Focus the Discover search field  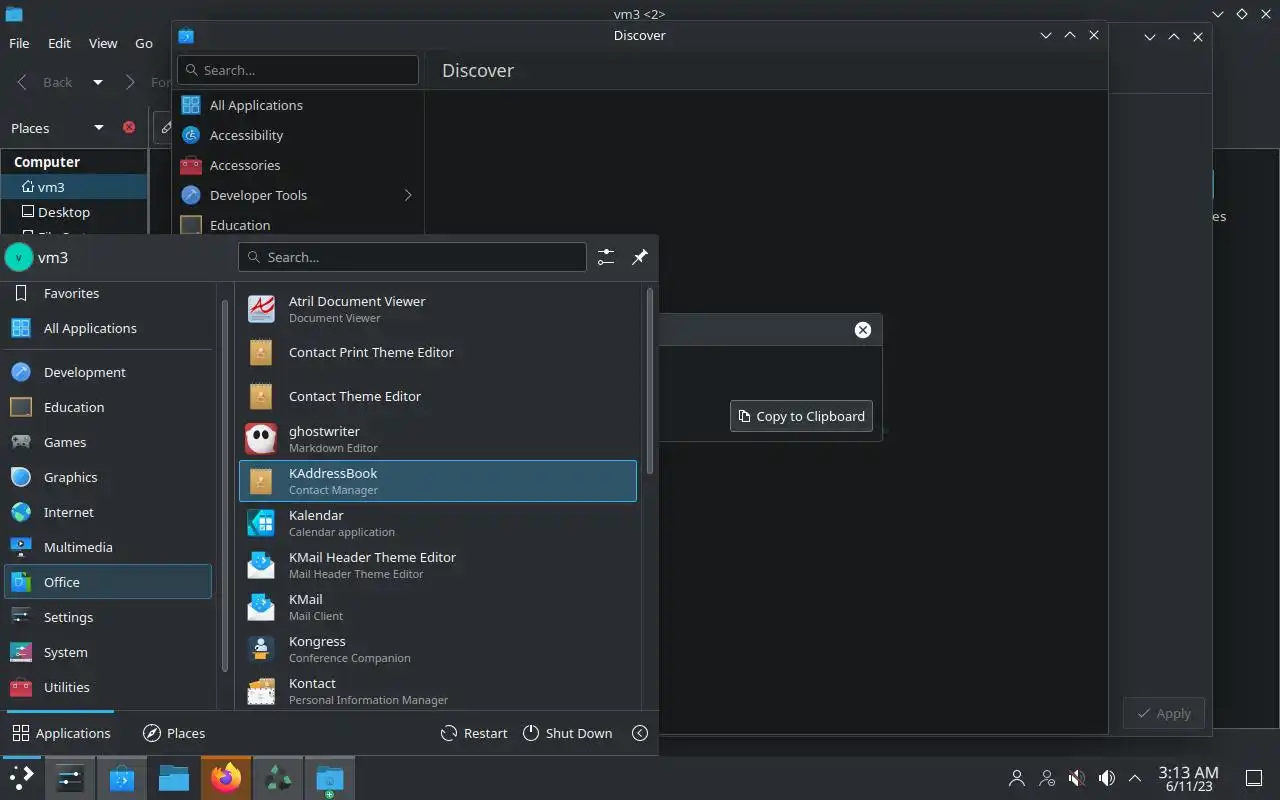298,70
